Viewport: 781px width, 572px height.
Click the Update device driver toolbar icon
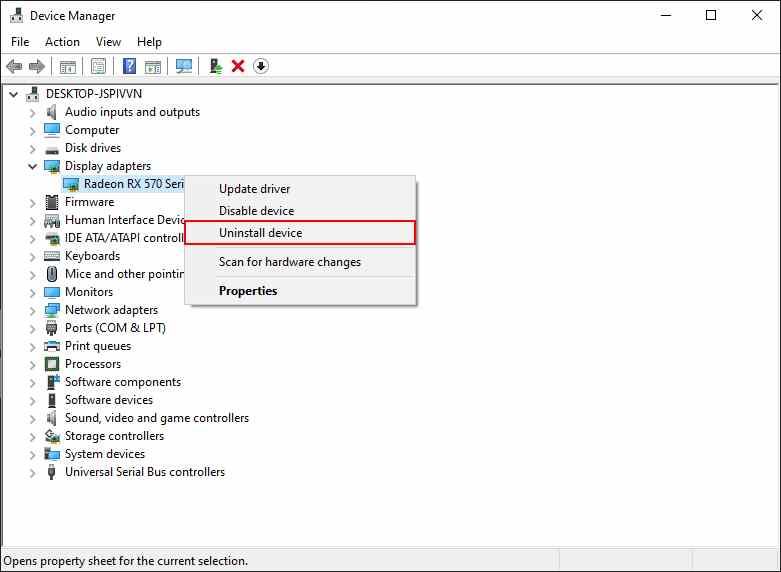[x=215, y=66]
